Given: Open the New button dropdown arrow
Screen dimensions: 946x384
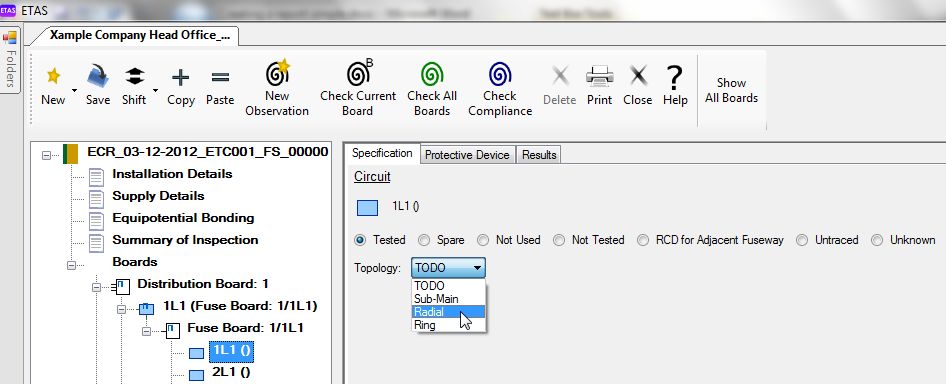Looking at the screenshot, I should (74, 91).
